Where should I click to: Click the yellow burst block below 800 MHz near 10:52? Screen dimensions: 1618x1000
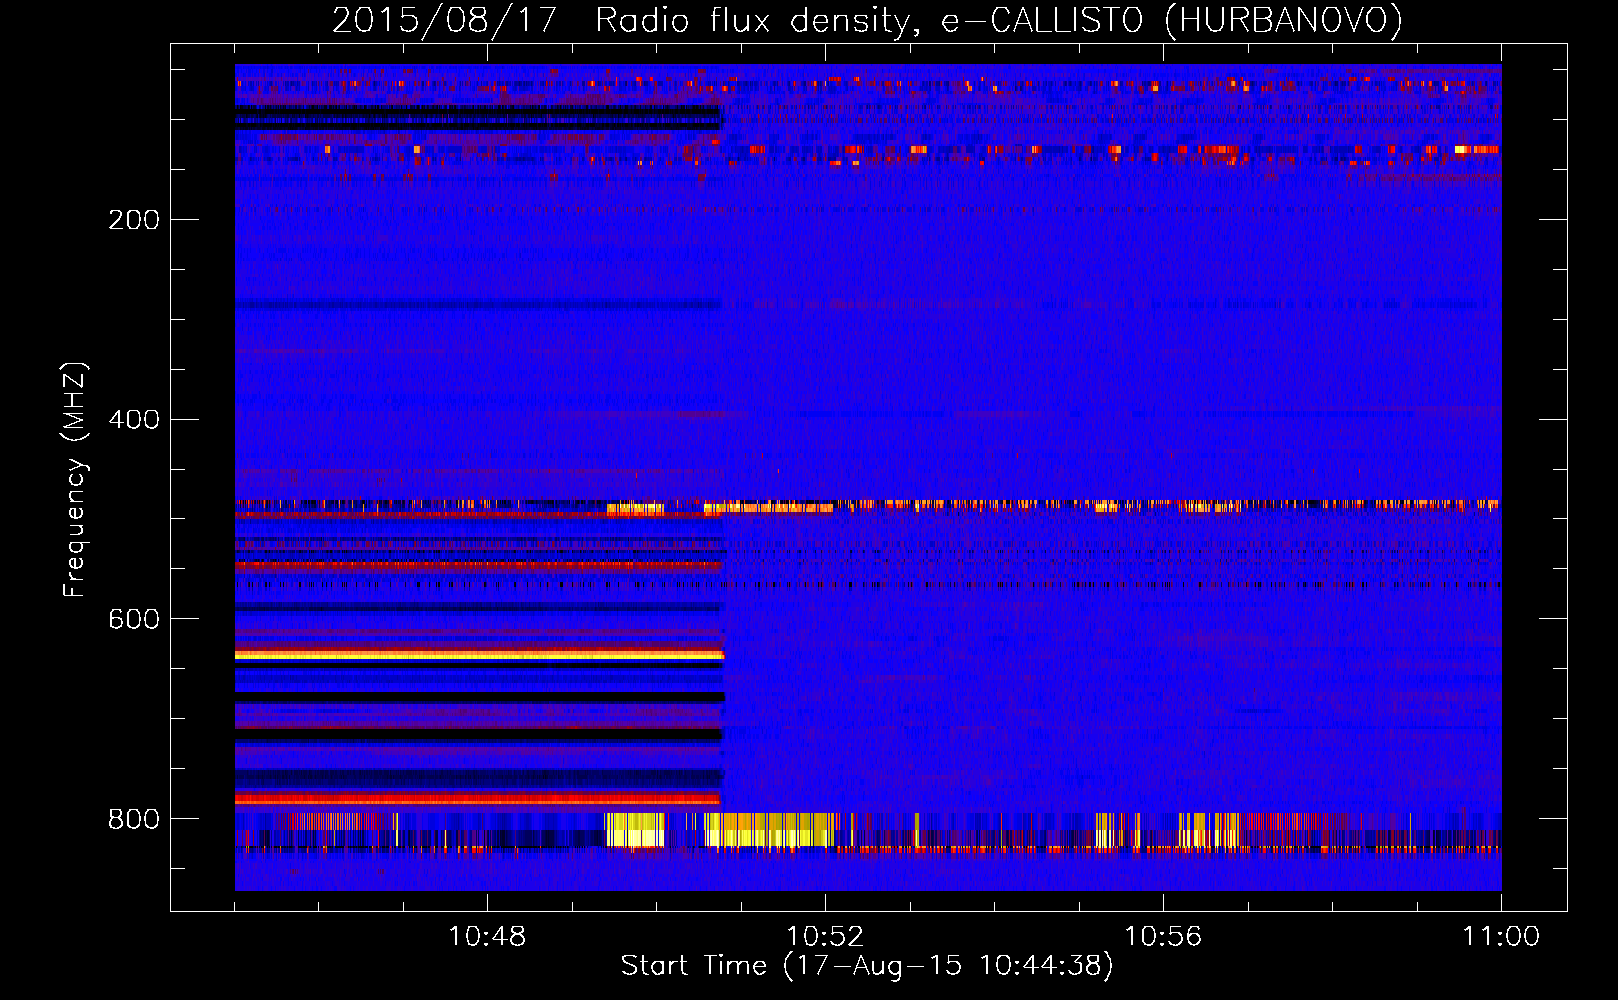pos(768,829)
